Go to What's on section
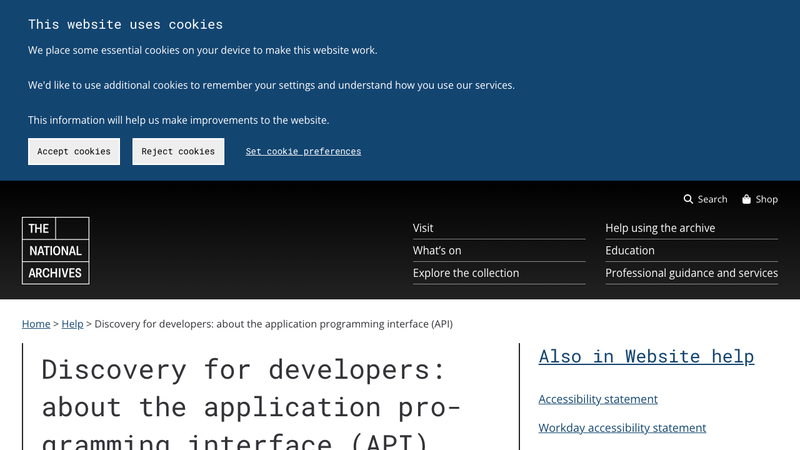 point(437,251)
